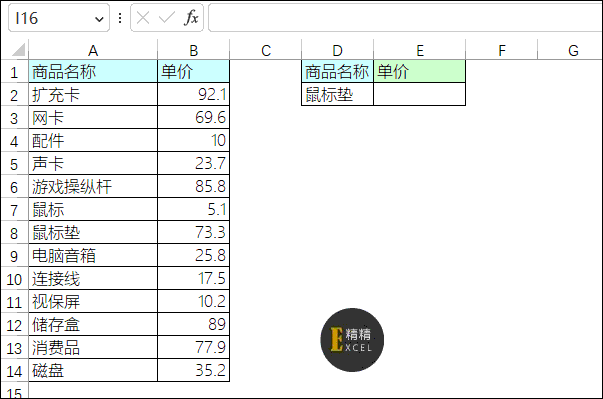
Task: Click price cell 17.5
Action: (x=193, y=279)
